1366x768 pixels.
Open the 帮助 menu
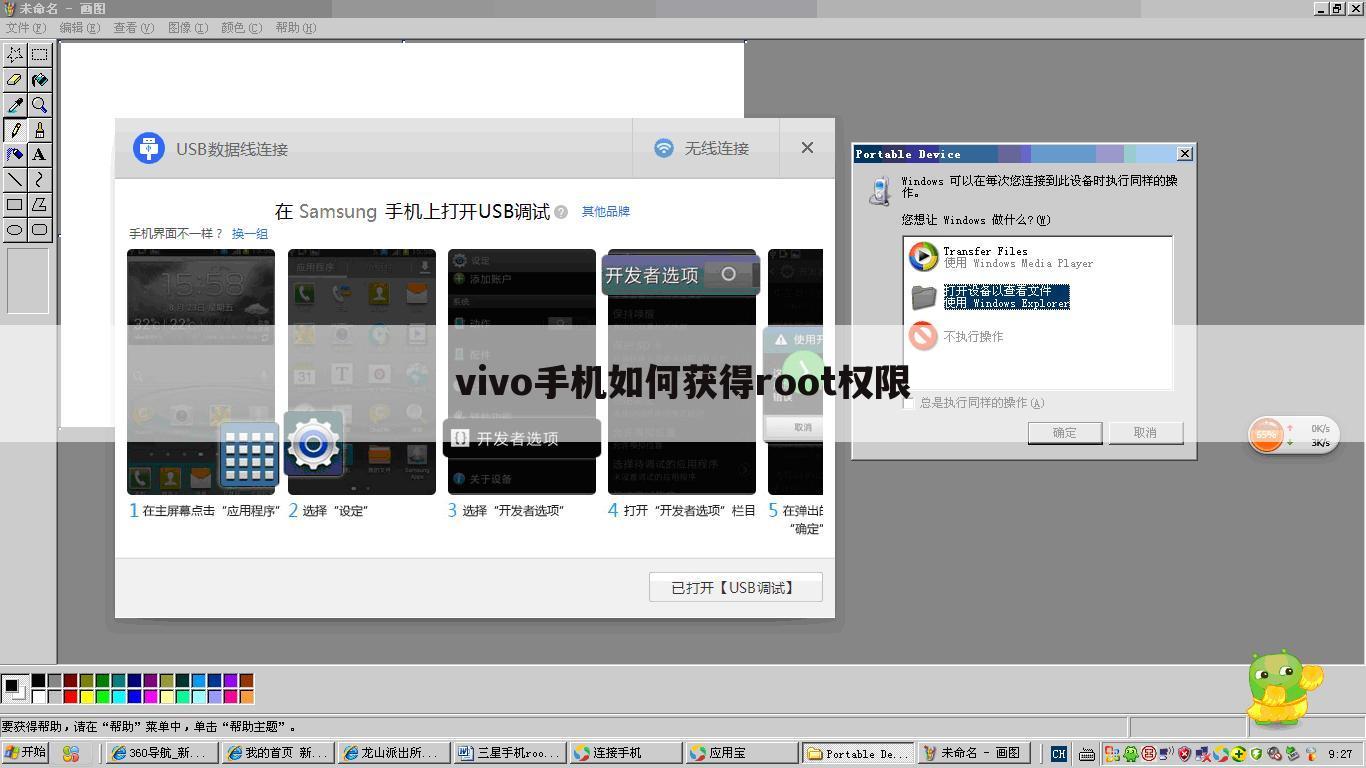(295, 28)
